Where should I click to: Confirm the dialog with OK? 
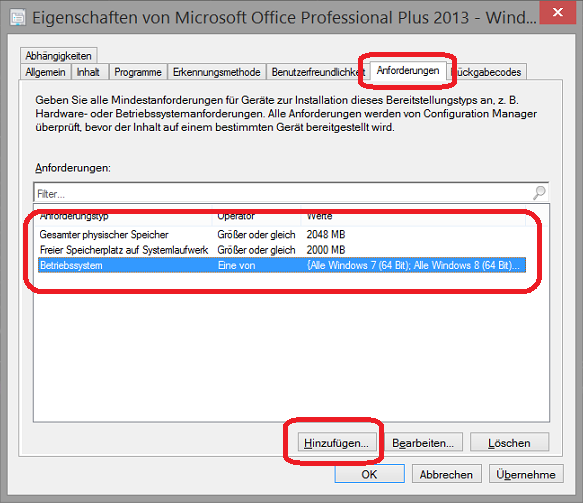(370, 474)
